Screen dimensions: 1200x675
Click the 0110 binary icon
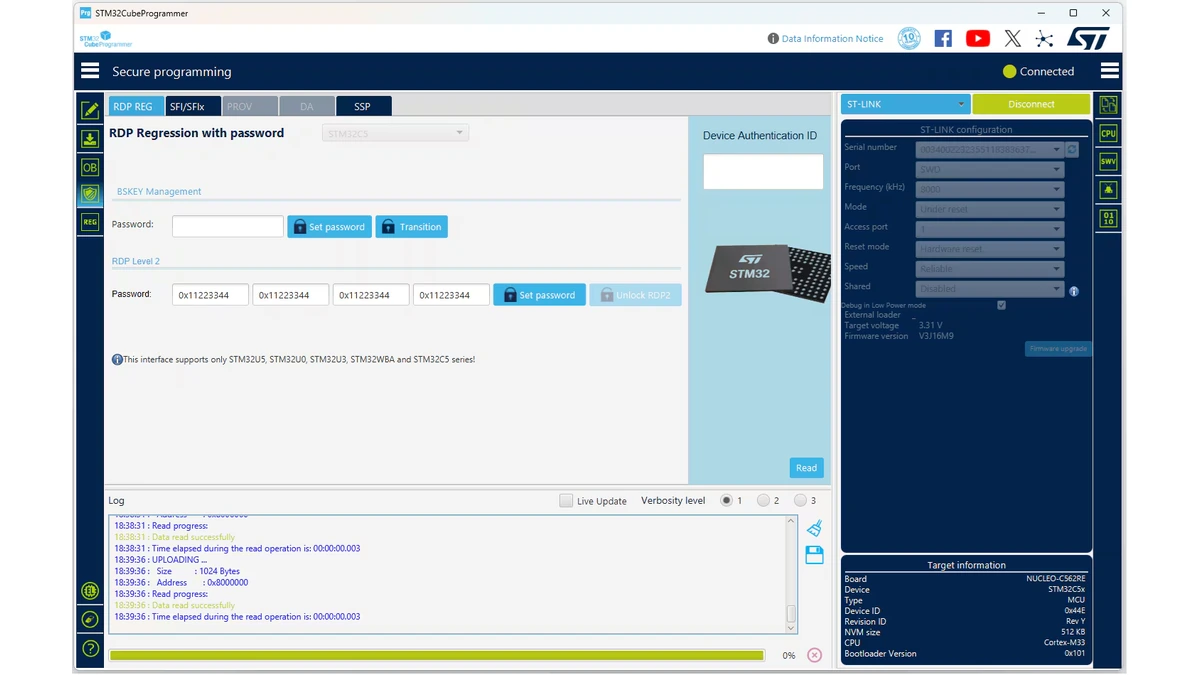(1108, 217)
